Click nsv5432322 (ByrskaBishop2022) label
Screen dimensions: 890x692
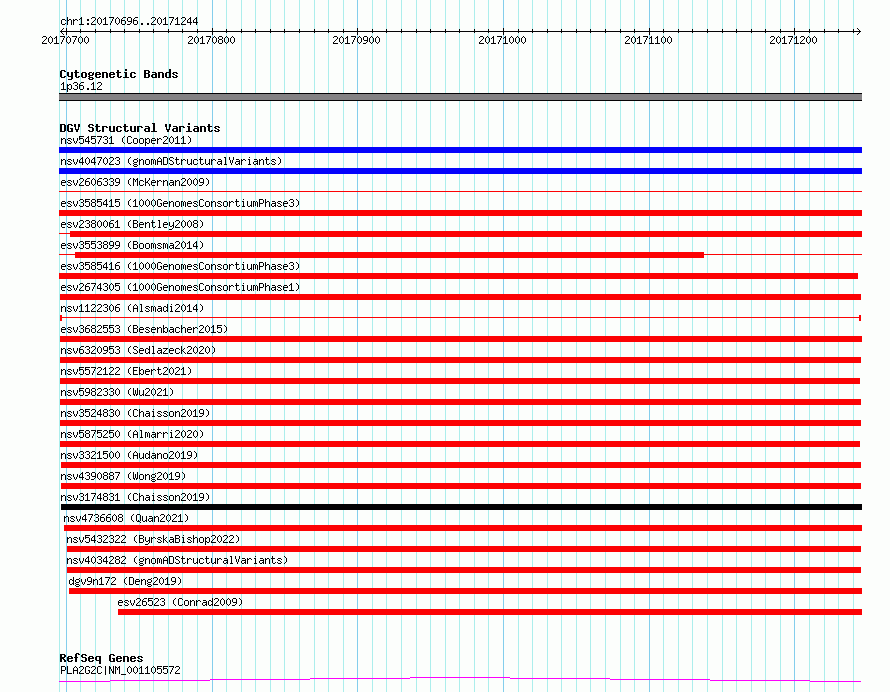tap(153, 539)
